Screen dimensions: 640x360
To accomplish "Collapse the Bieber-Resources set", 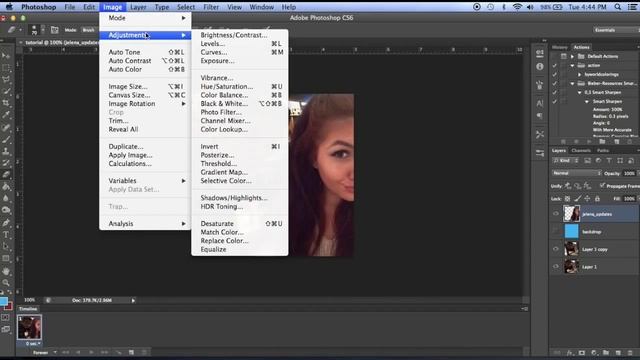I will pyautogui.click(x=572, y=83).
